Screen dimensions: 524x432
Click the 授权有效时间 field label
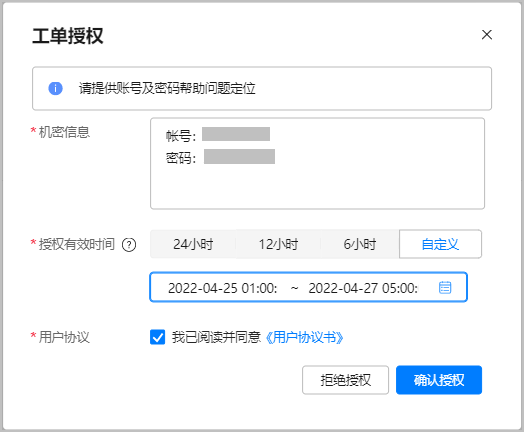click(77, 244)
